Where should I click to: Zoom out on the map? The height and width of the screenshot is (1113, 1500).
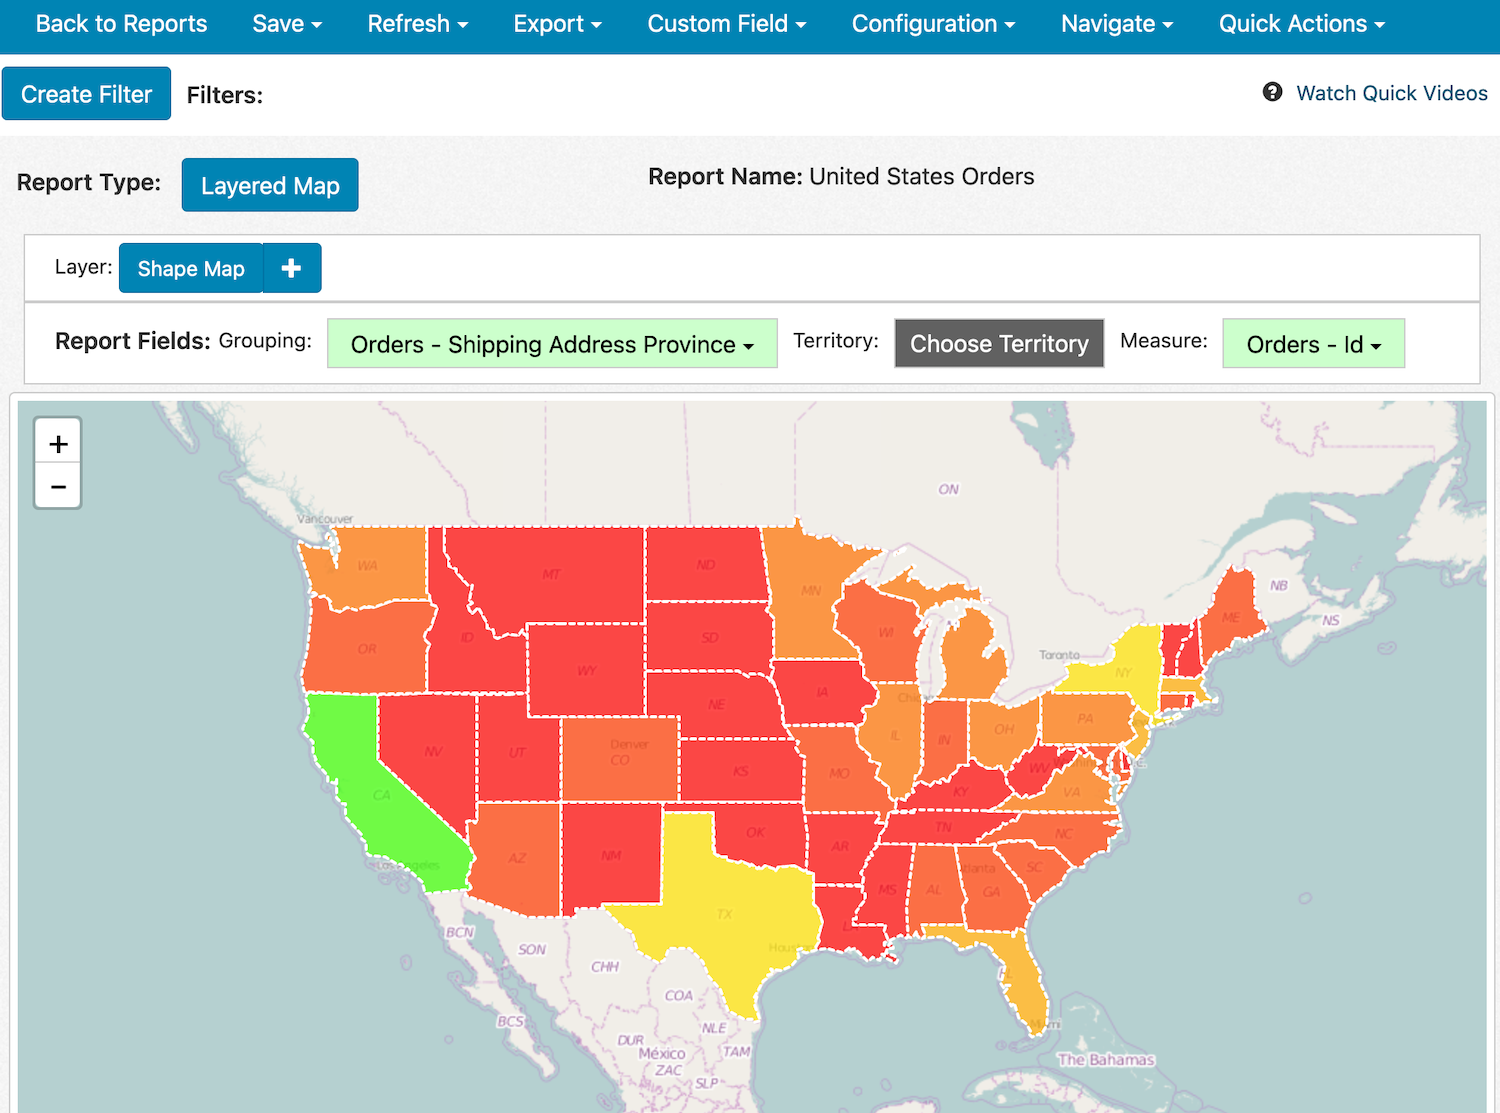(x=58, y=487)
